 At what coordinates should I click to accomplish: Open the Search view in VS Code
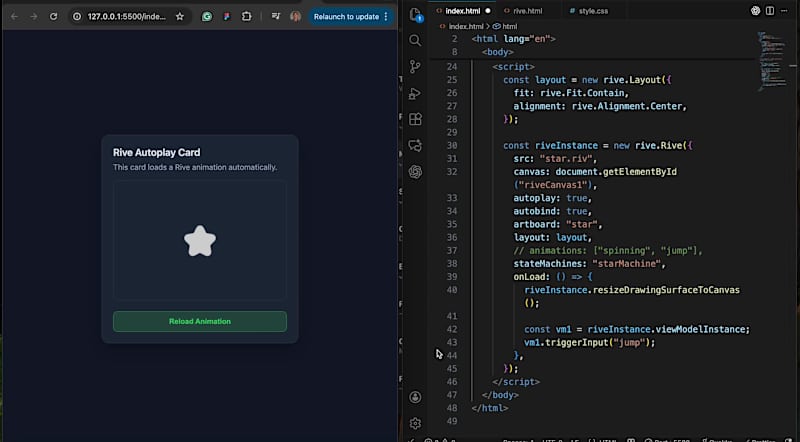click(x=415, y=40)
